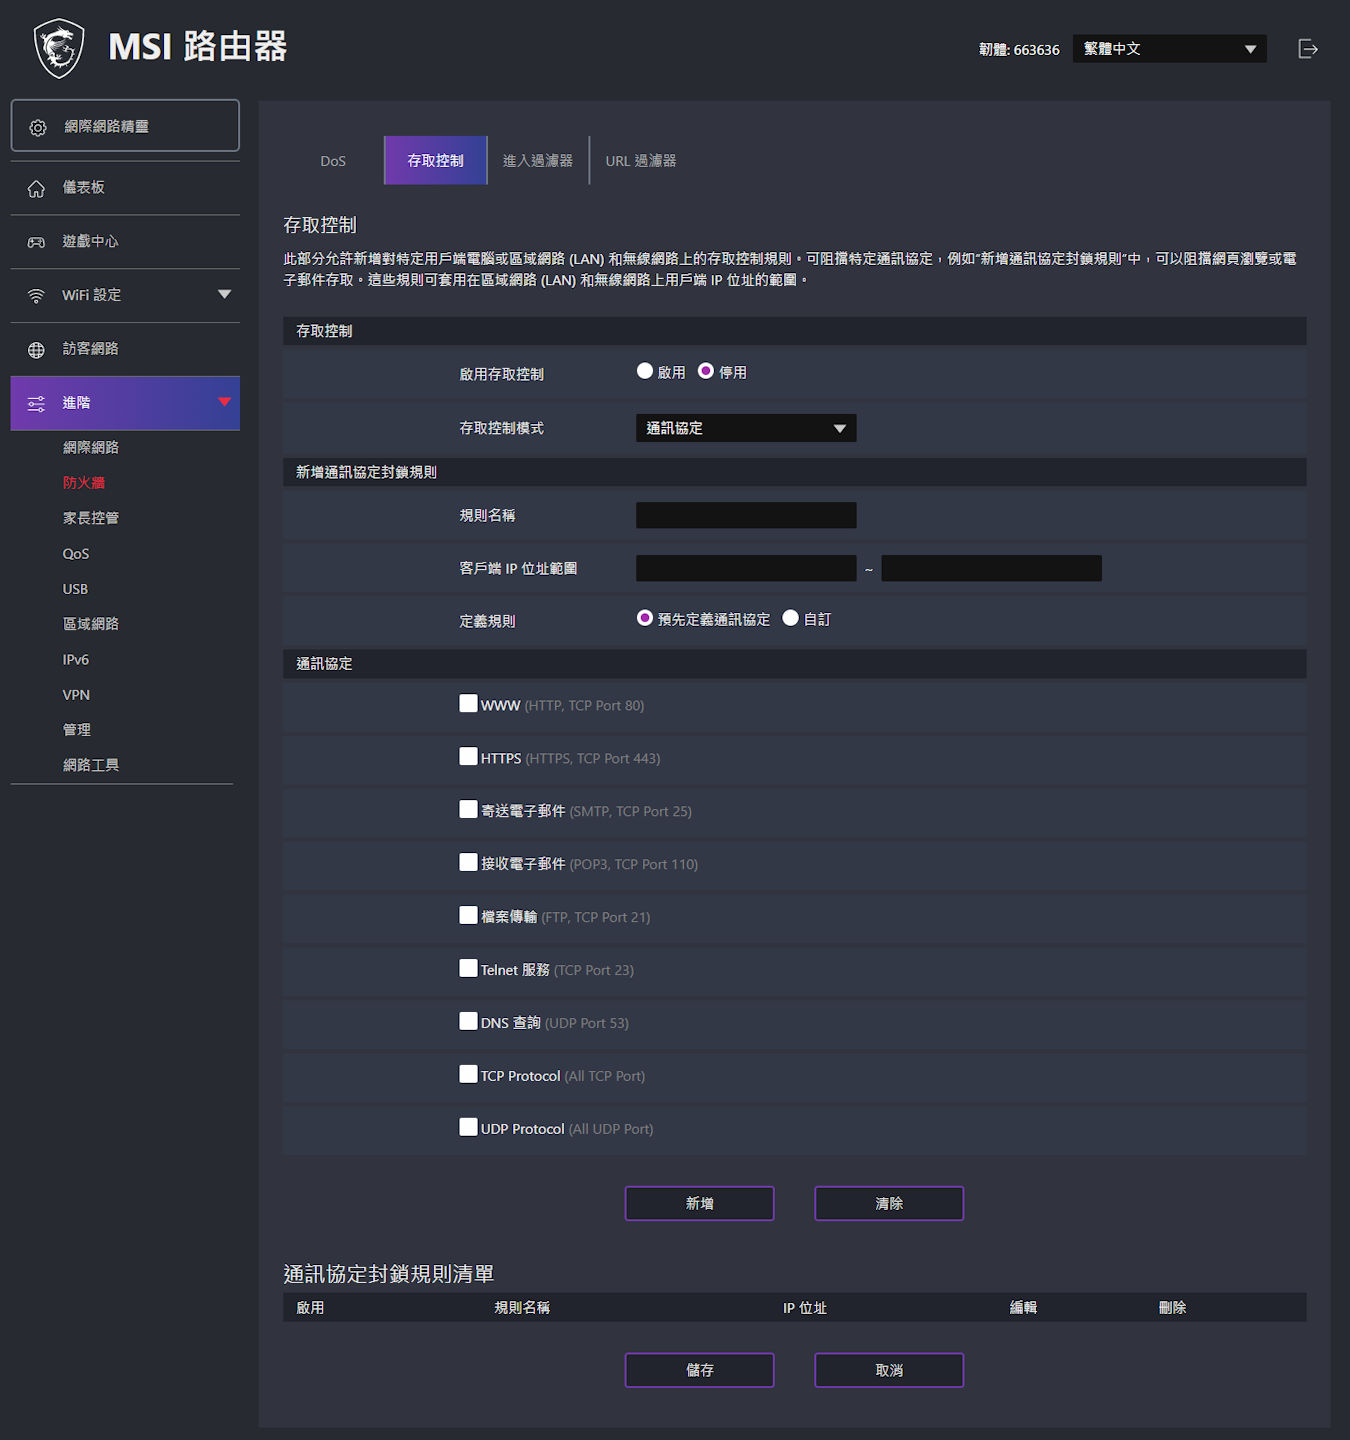Tick the 寄送電子郵件 SMTP checkbox
This screenshot has width=1350, height=1440.
pos(468,809)
